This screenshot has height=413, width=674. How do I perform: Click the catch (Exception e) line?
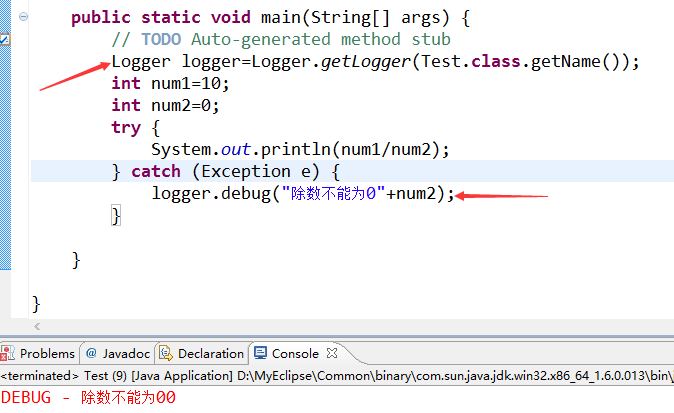click(x=226, y=171)
